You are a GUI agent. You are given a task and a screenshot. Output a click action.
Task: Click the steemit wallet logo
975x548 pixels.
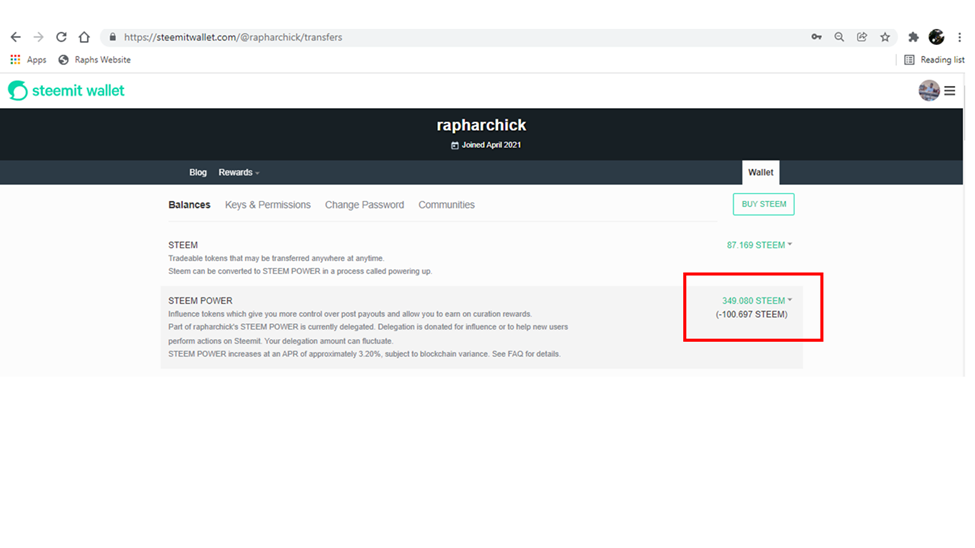pyautogui.click(x=66, y=91)
